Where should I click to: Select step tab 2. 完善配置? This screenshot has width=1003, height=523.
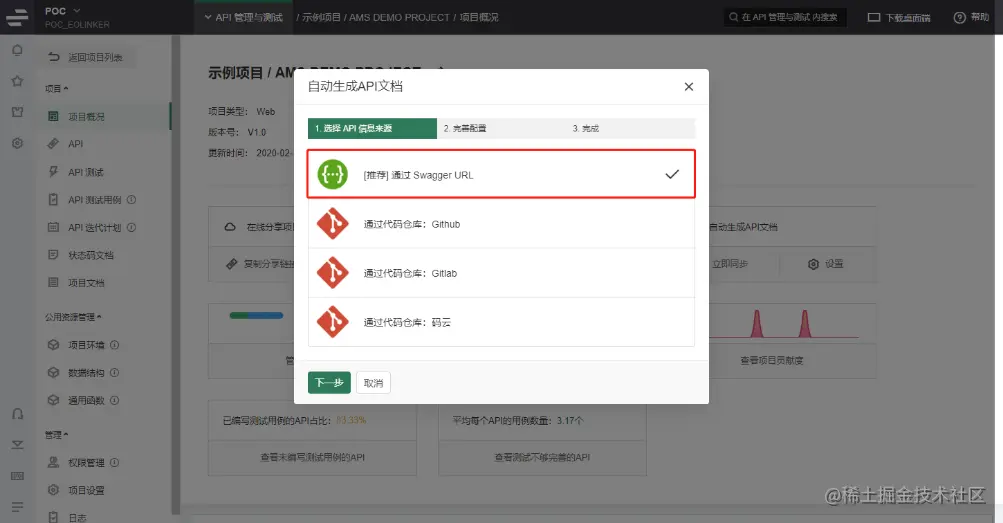click(502, 129)
